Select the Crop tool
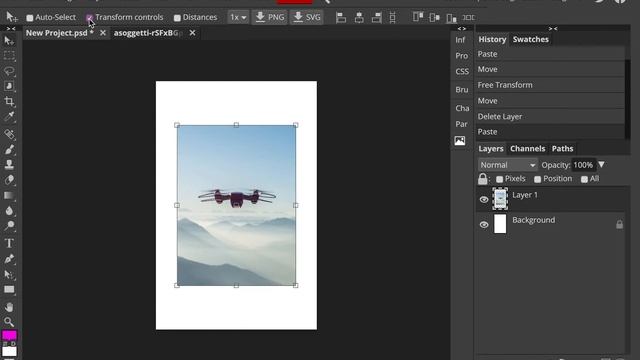The width and height of the screenshot is (640, 360). 9,101
